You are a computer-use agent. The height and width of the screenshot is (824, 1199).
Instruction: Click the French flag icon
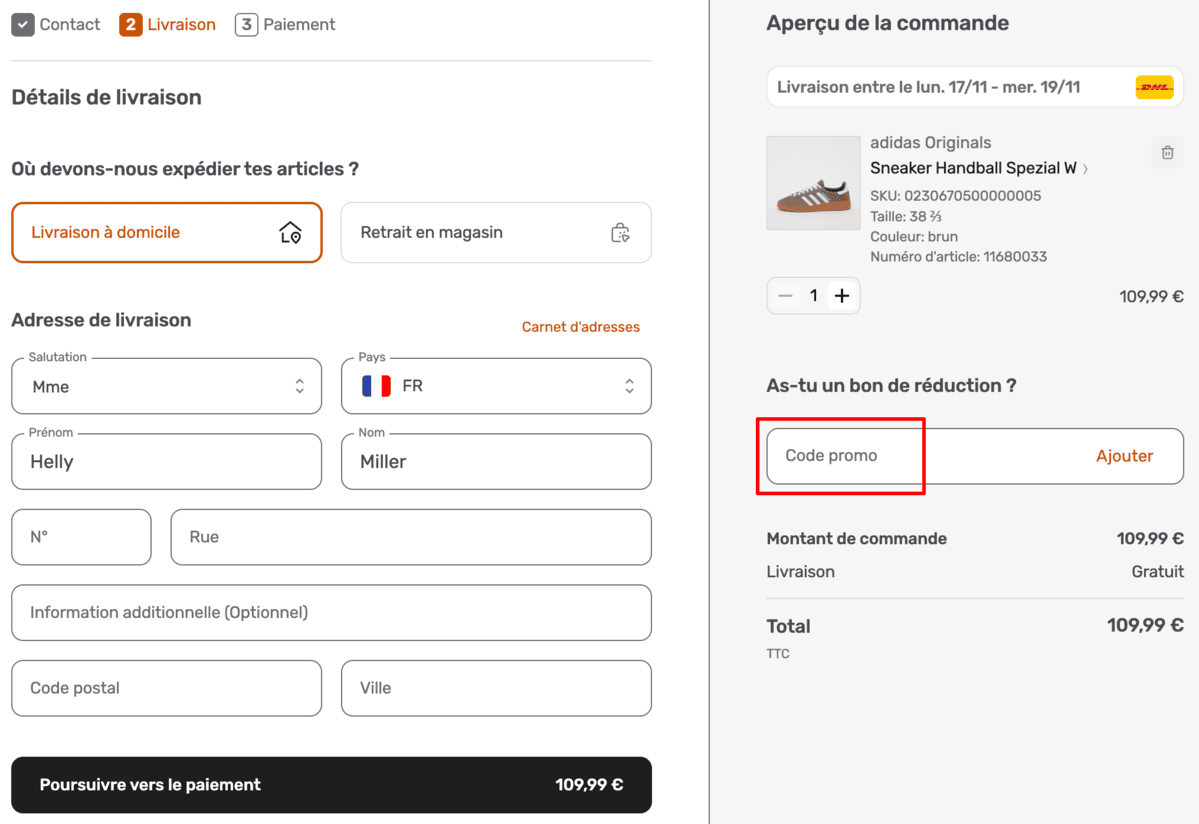(x=376, y=386)
